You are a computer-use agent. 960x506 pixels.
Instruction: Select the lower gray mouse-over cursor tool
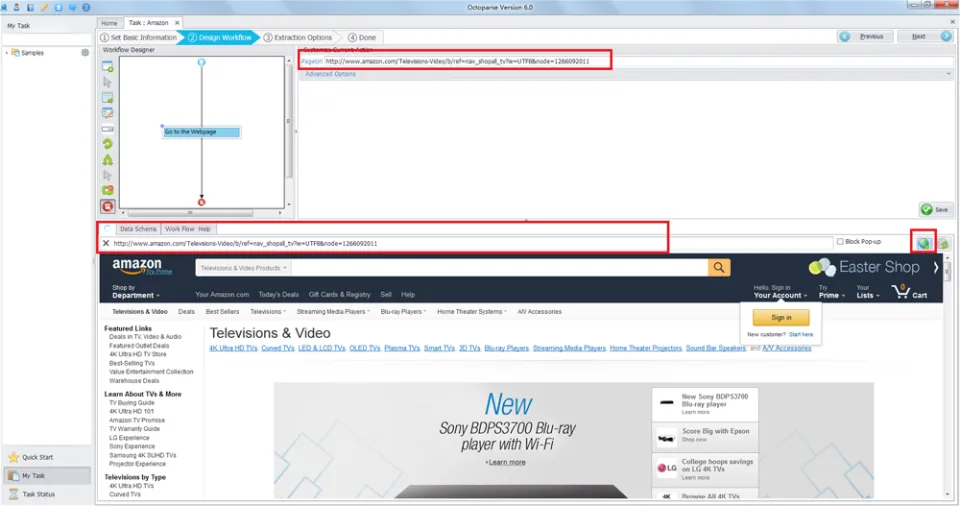(x=108, y=175)
